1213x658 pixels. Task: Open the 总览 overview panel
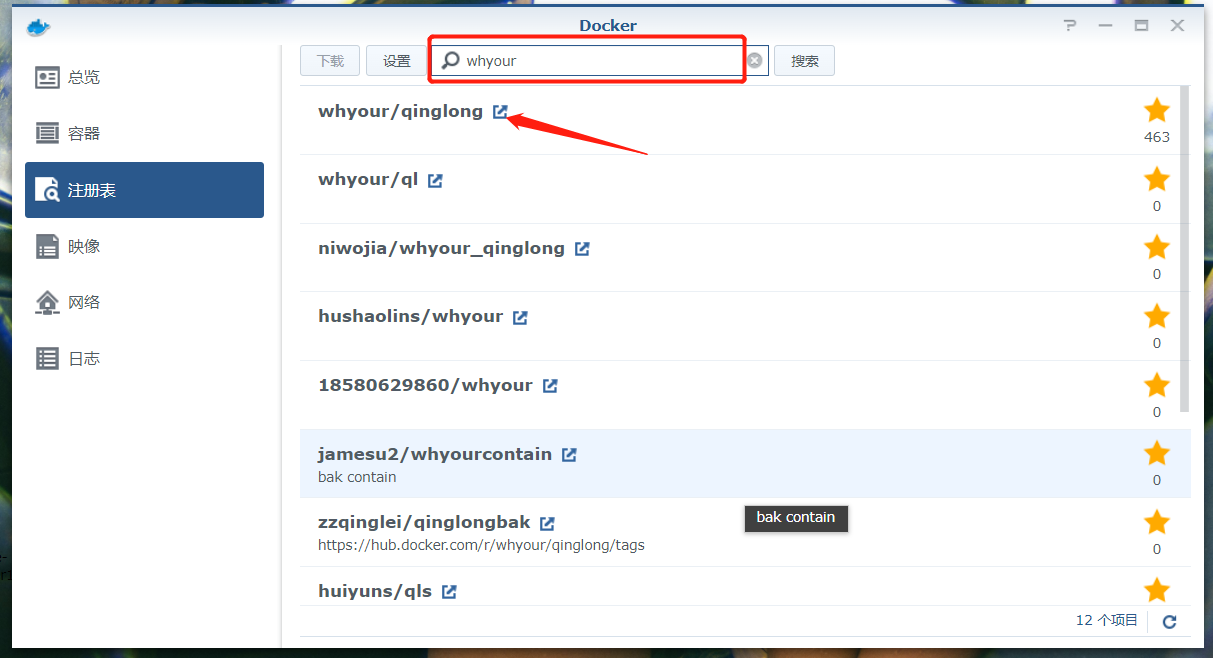point(85,77)
